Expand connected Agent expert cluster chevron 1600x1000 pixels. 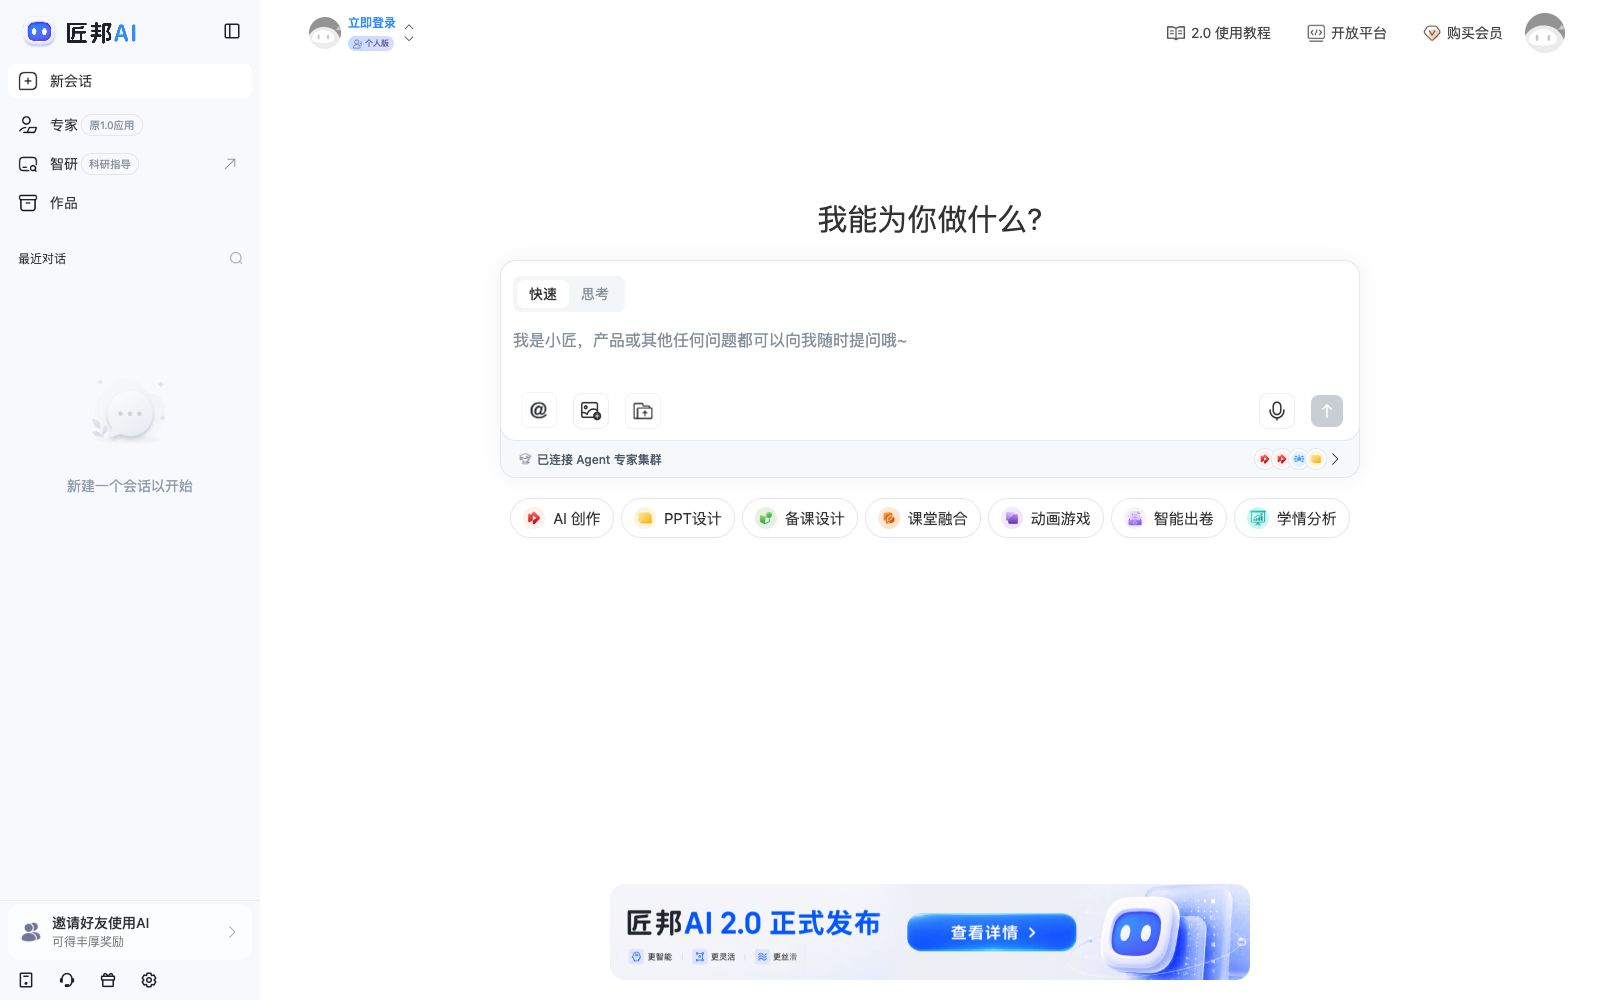click(x=1335, y=459)
